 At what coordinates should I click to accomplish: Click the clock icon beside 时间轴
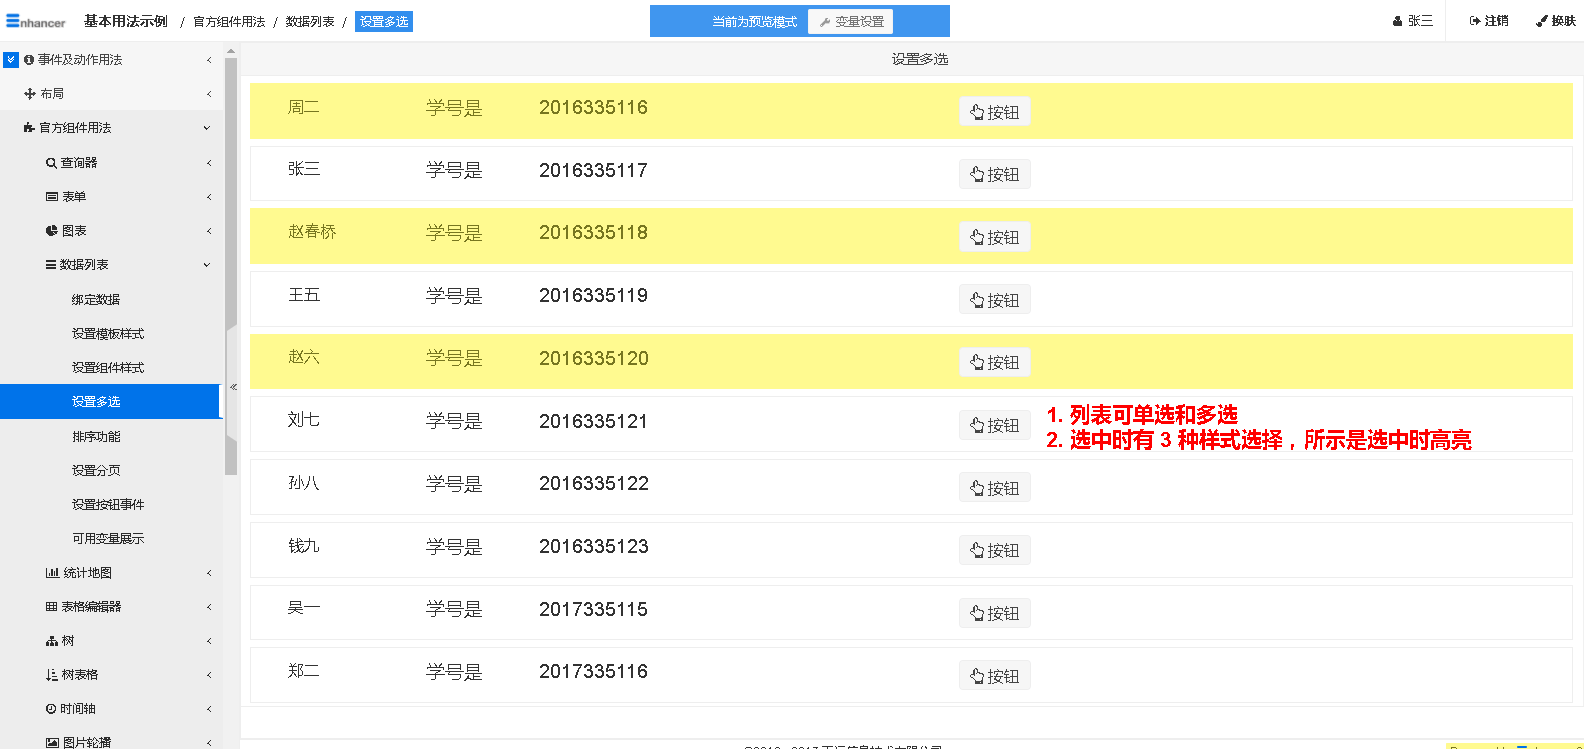51,709
